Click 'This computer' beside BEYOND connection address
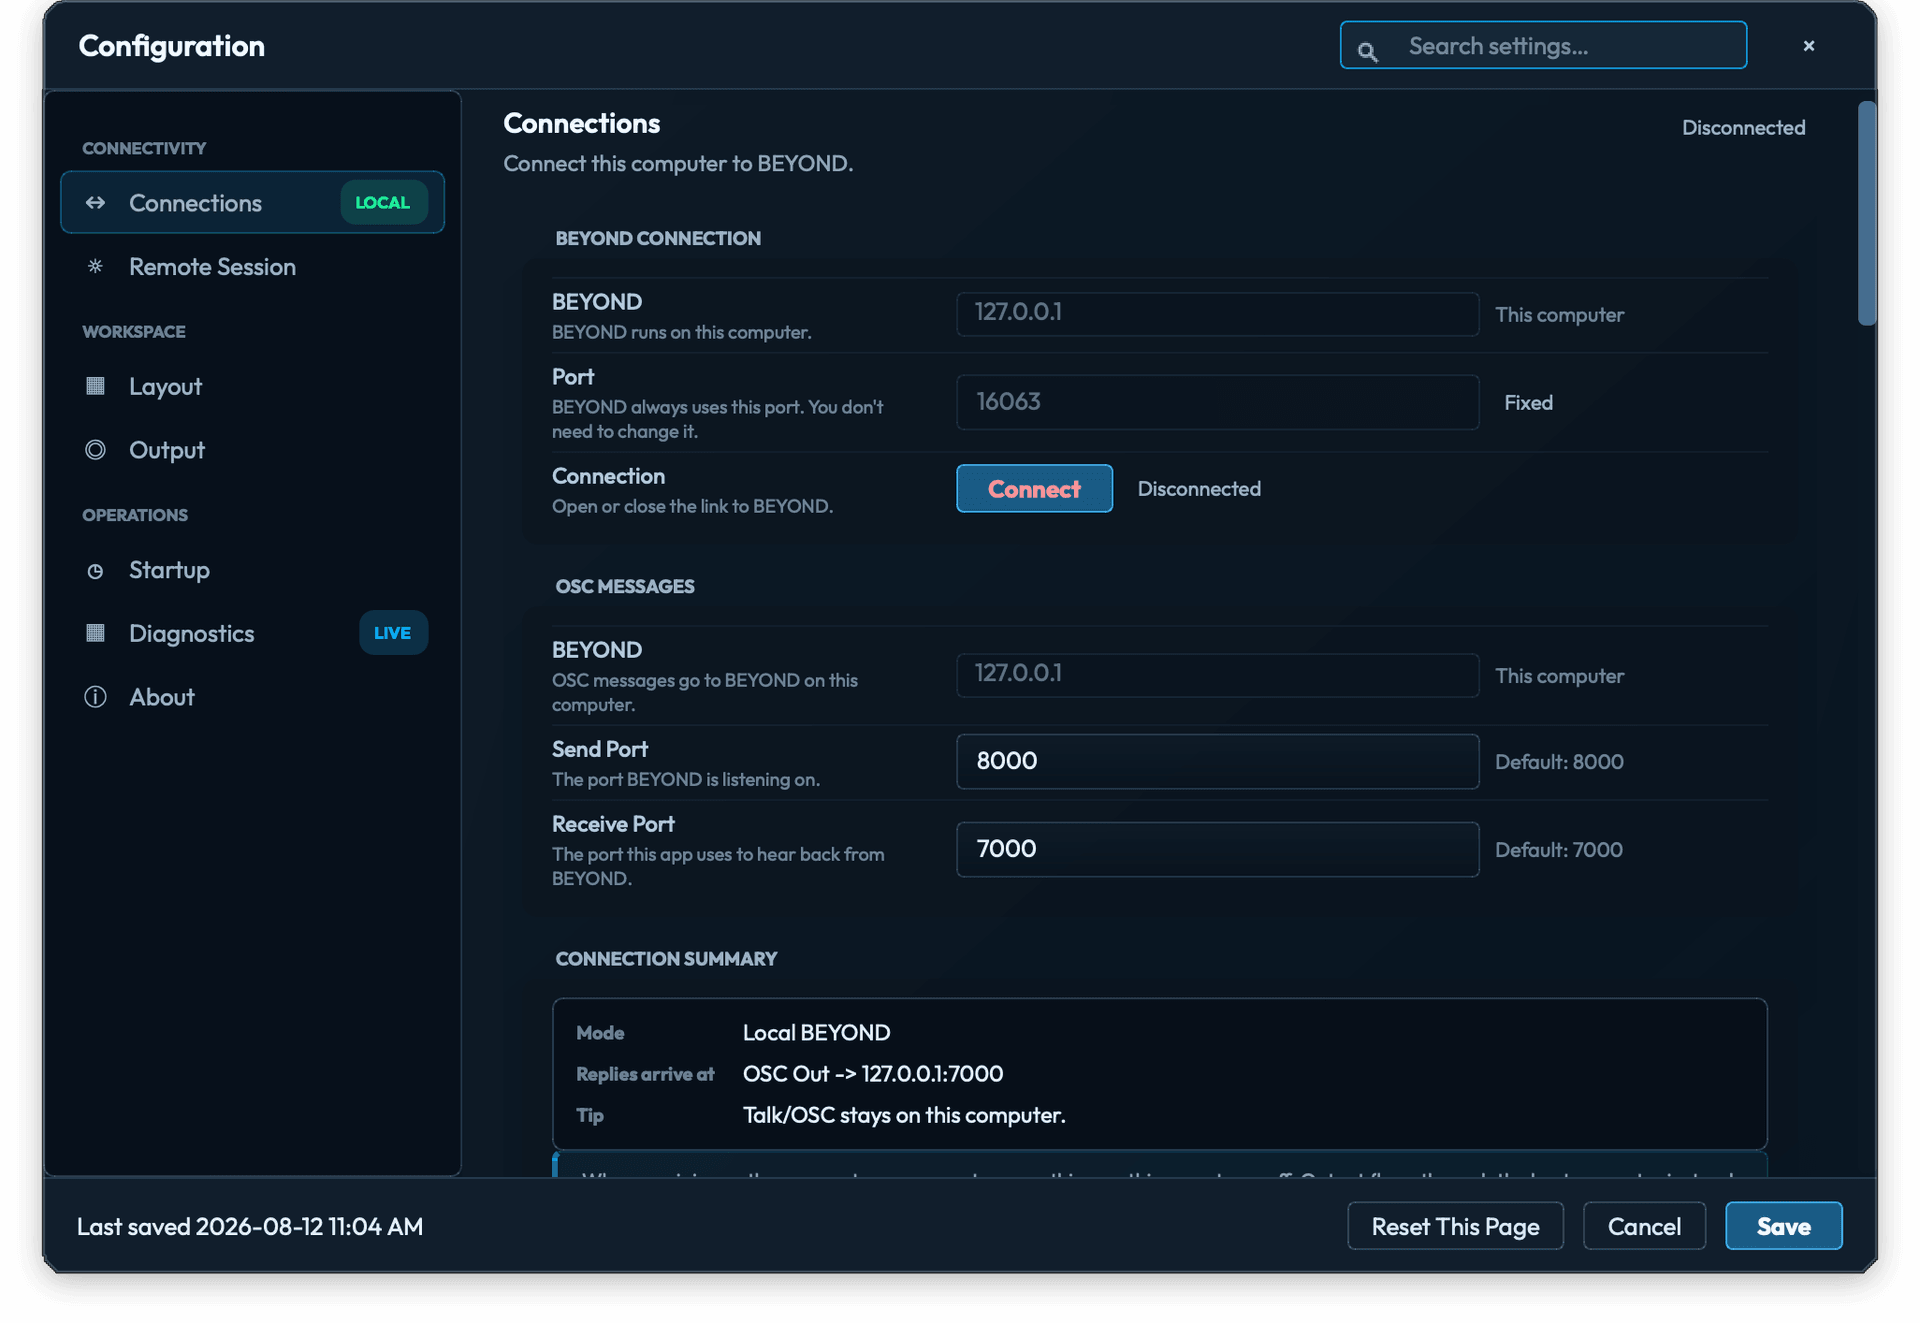The height and width of the screenshot is (1323, 1920). 1559,315
